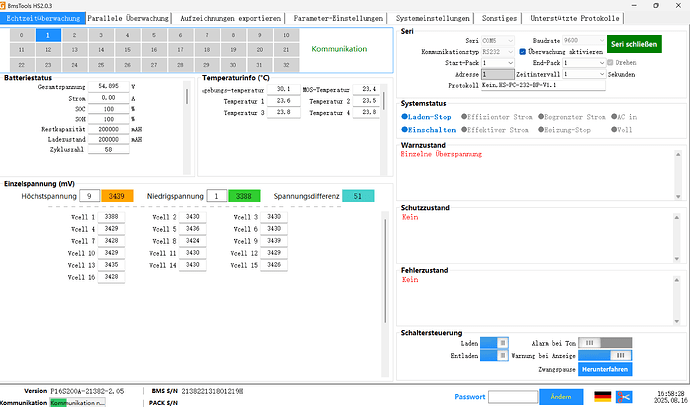Image resolution: width=690 pixels, height=407 pixels.
Task: Click the scissors screenshot icon
Action: point(624,396)
